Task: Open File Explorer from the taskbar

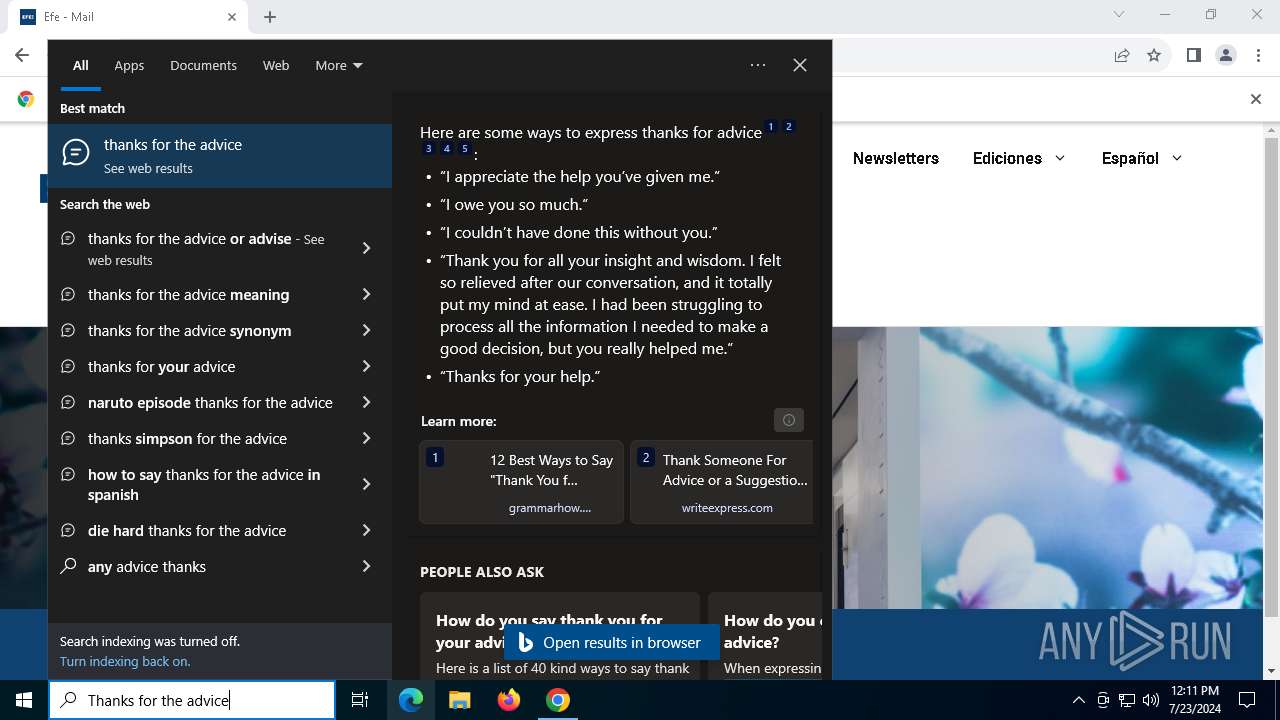Action: pos(459,700)
